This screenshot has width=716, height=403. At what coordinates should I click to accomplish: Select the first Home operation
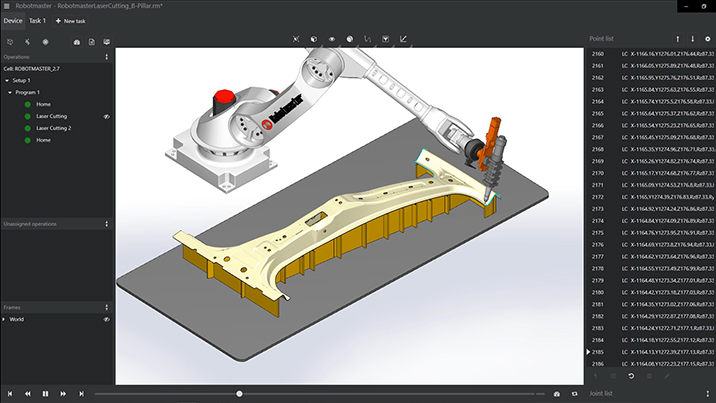point(43,105)
